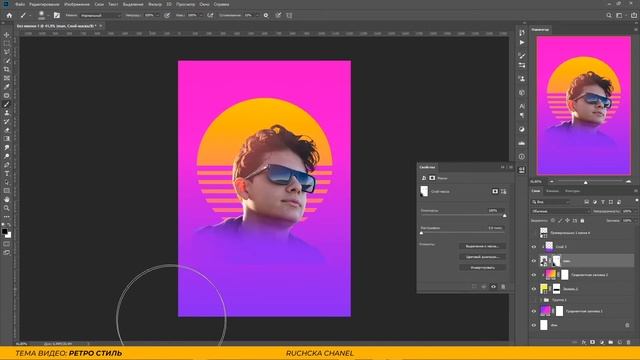The width and height of the screenshot is (640, 360).
Task: Click the foreground color swatch
Action: pos(4,231)
